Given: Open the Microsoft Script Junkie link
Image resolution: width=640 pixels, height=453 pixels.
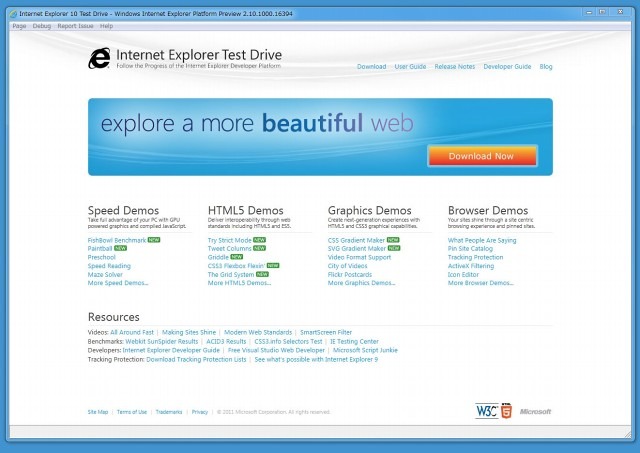Looking at the screenshot, I should [365, 351].
